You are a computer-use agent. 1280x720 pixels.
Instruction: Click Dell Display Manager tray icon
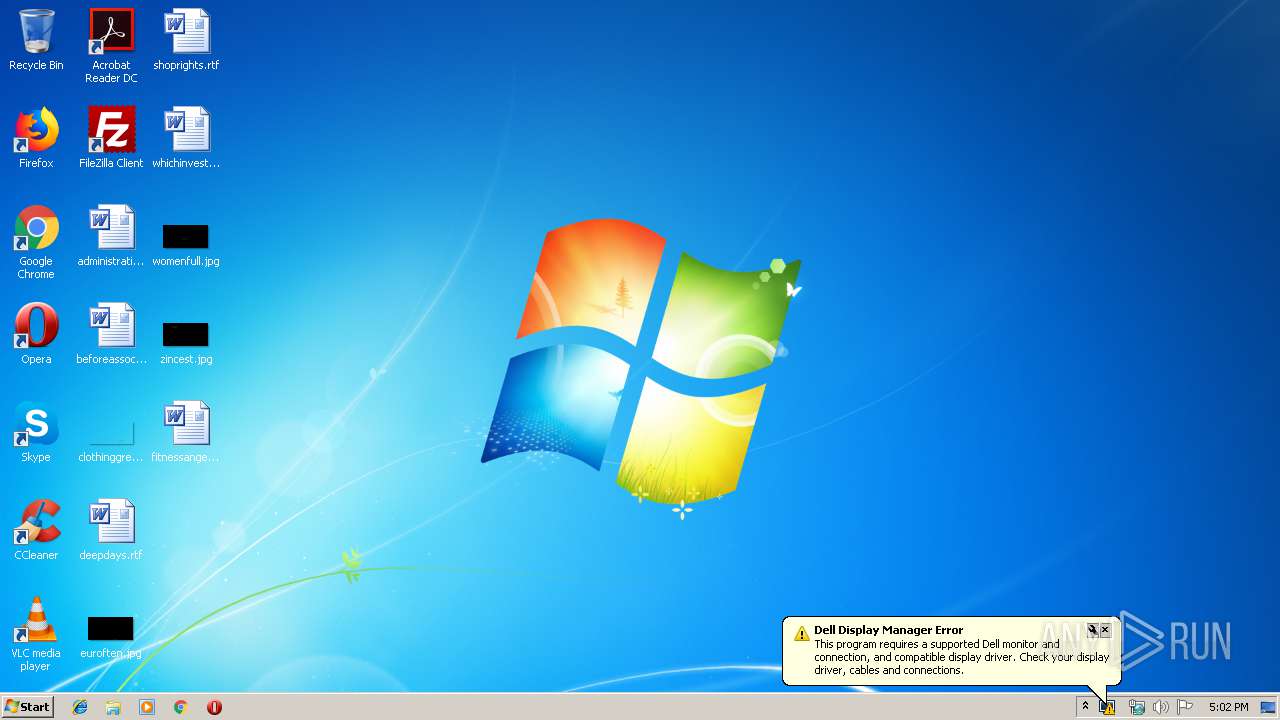(1107, 707)
